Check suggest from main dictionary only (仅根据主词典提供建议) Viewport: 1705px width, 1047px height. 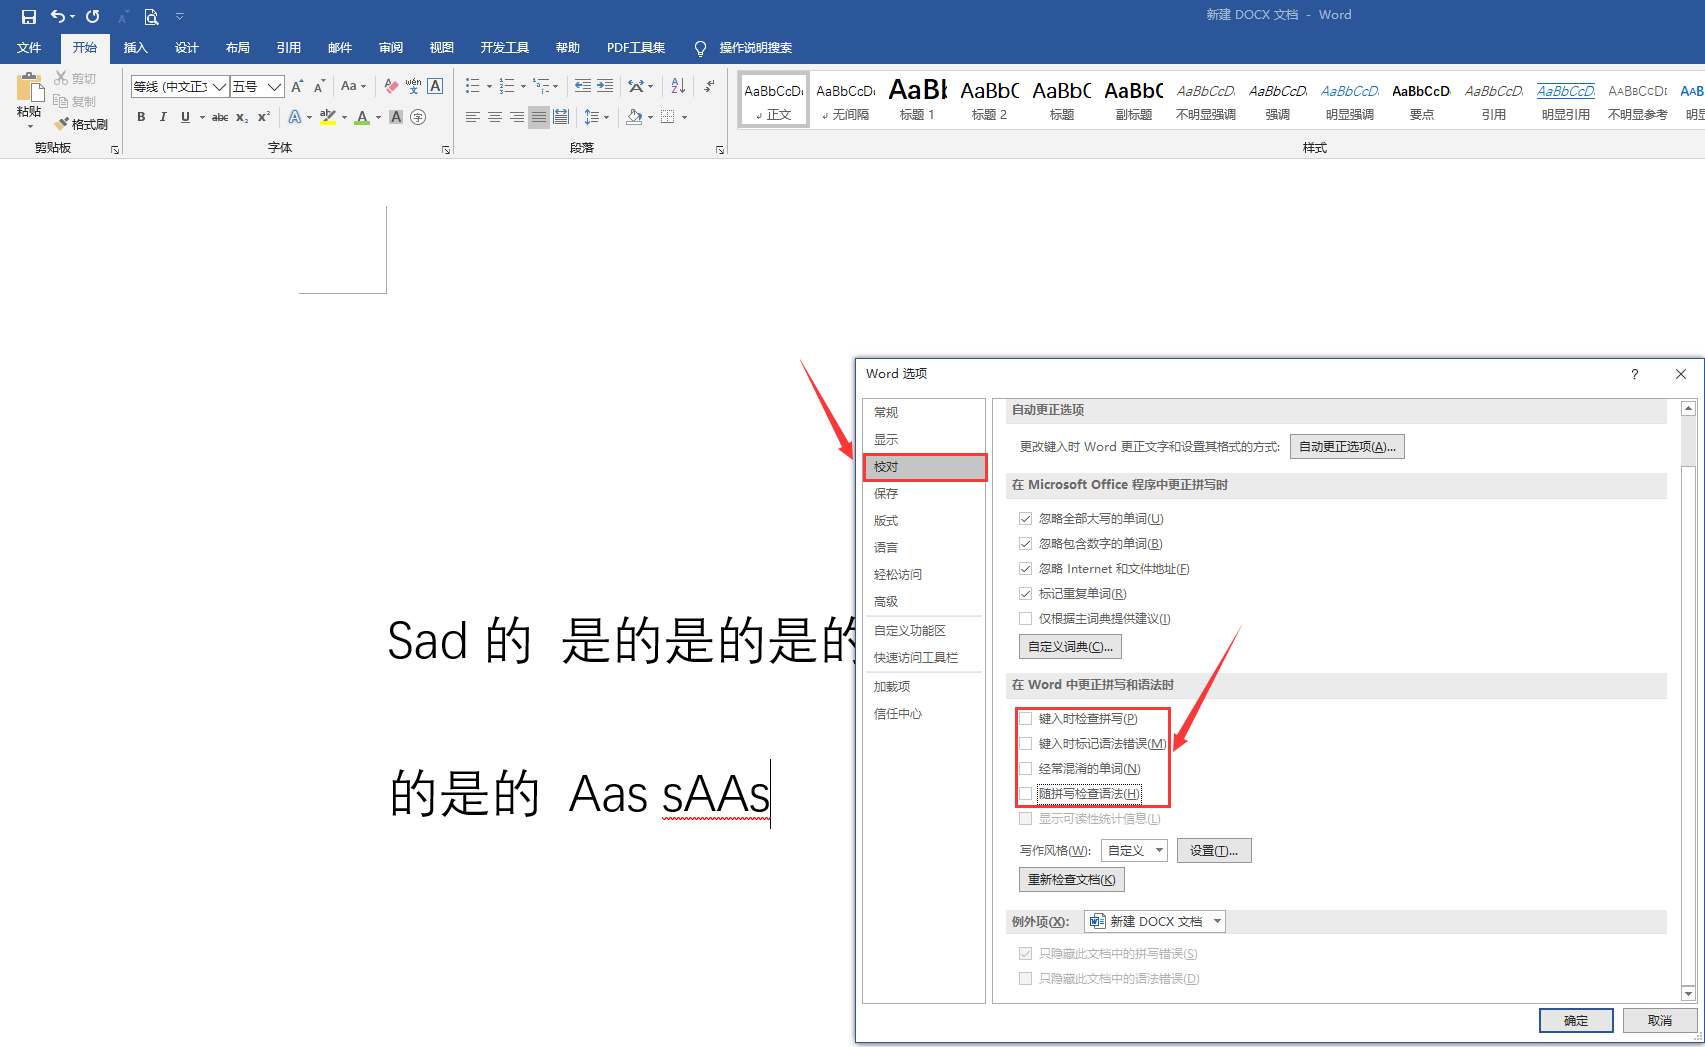1025,618
